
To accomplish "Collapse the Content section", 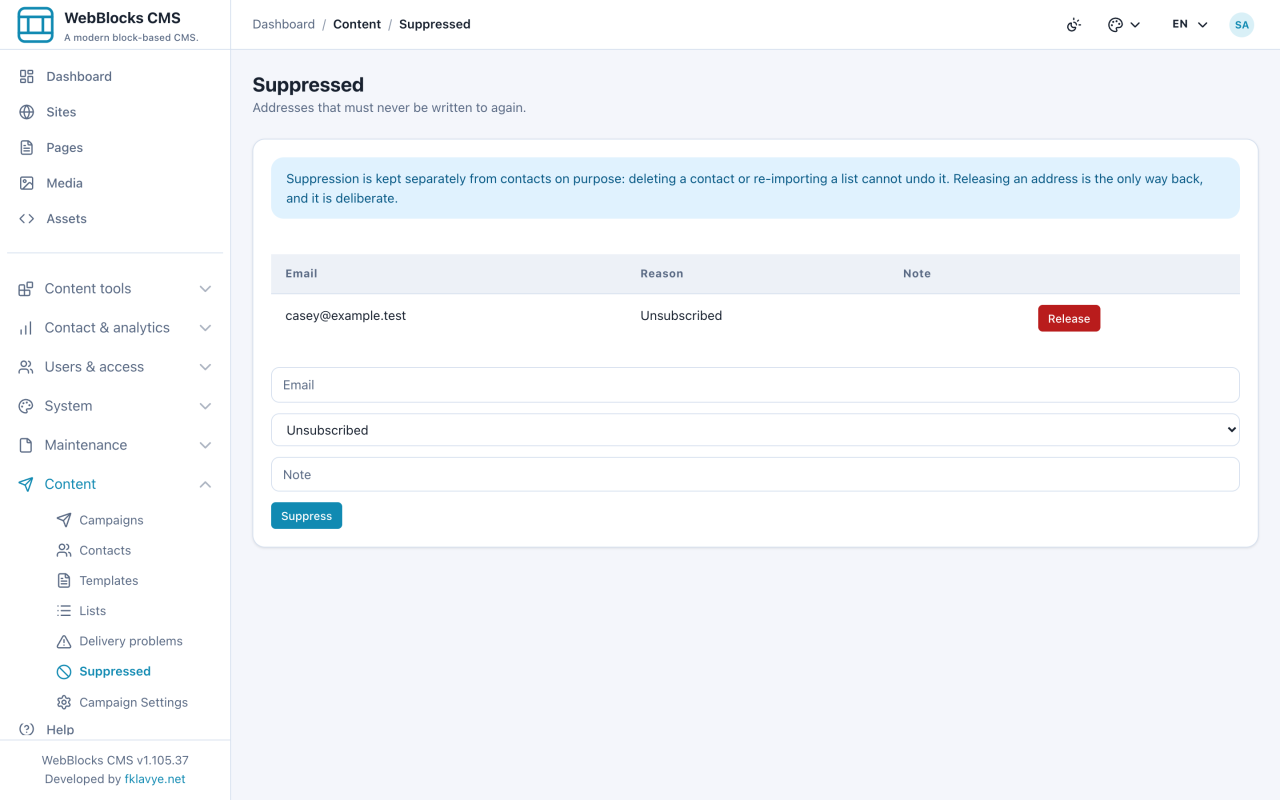I will pos(115,484).
